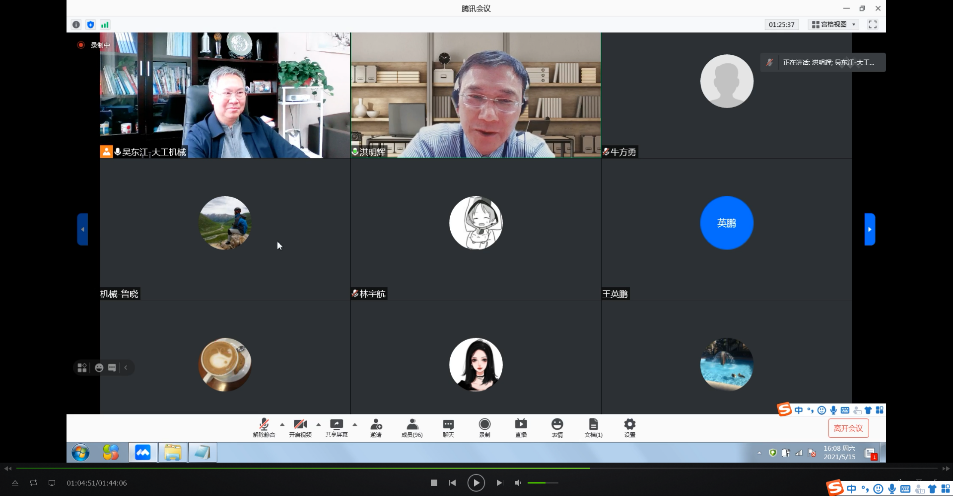953x496 pixels.
Task: Open the Chat panel (聊天)
Action: pos(448,426)
